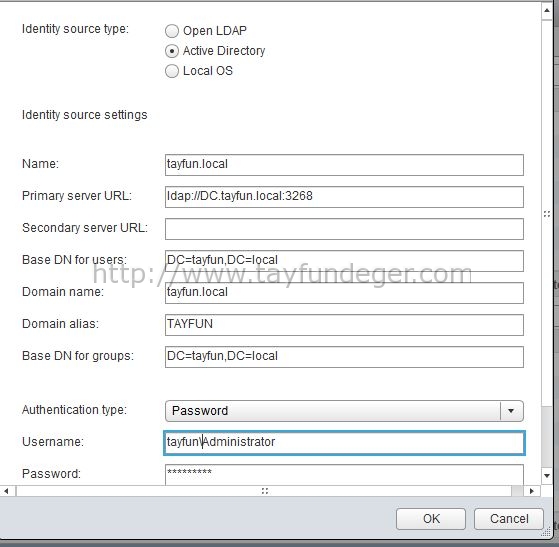Viewport: 559px width, 547px height.
Task: Click the empty Secondary server URL field
Action: (344, 229)
